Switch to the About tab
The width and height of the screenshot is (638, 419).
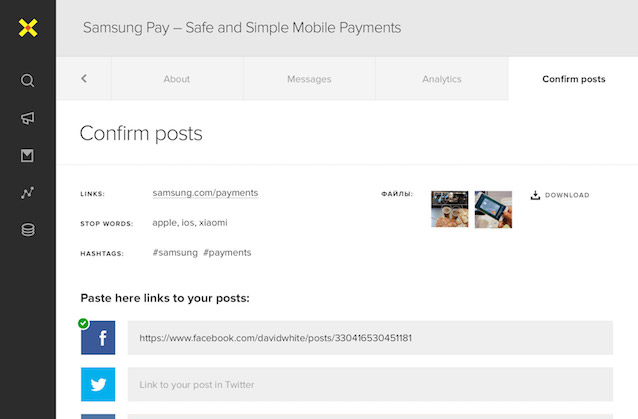point(177,79)
